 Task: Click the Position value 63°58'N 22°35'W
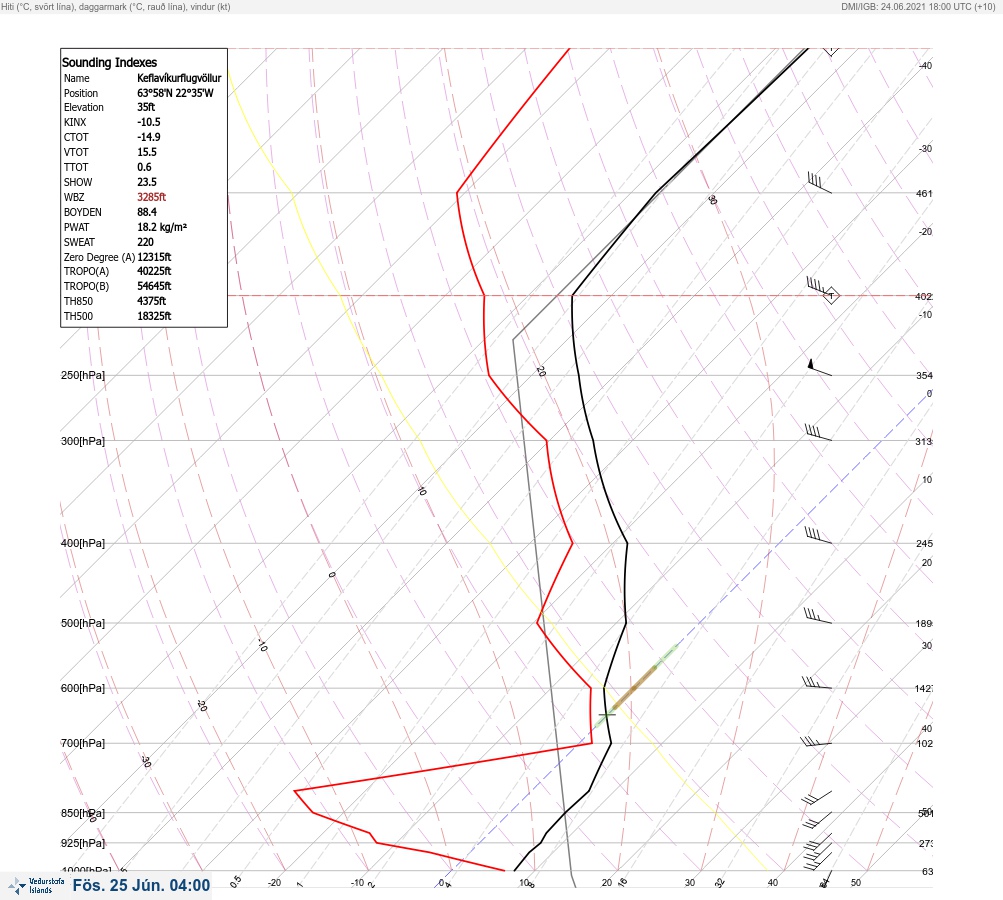click(x=175, y=93)
